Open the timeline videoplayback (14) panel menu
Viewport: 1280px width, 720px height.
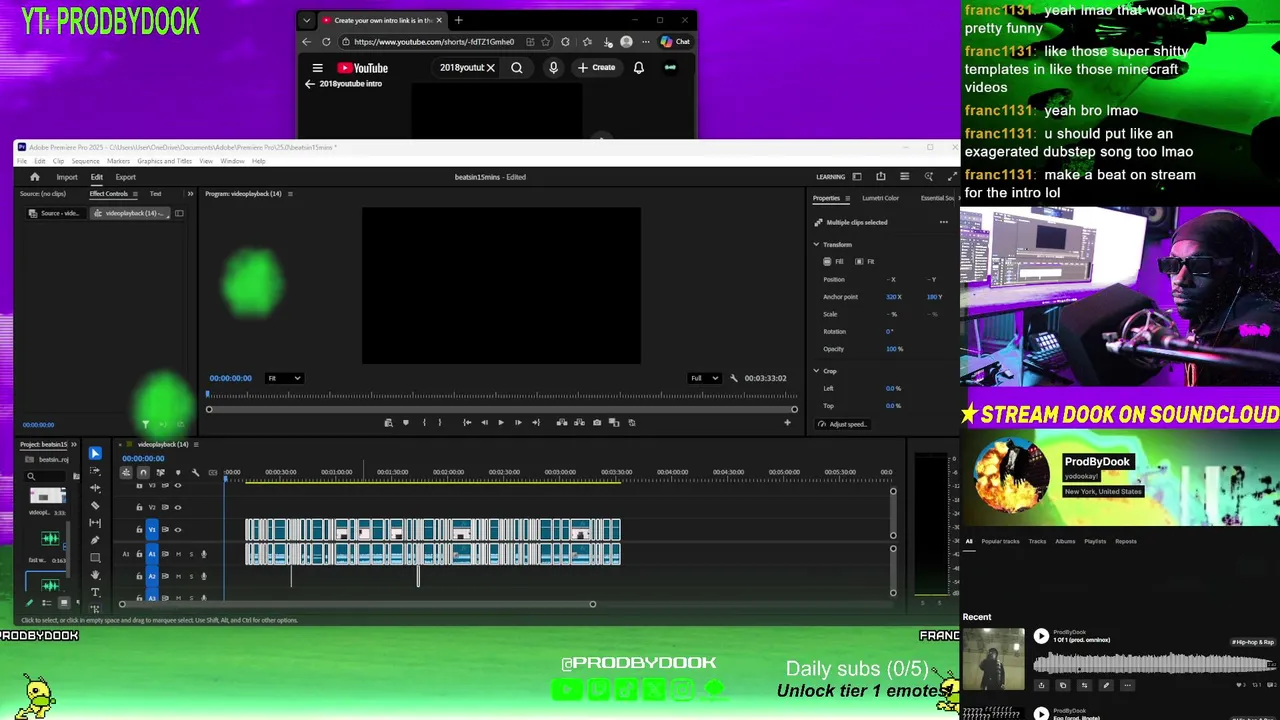point(196,444)
